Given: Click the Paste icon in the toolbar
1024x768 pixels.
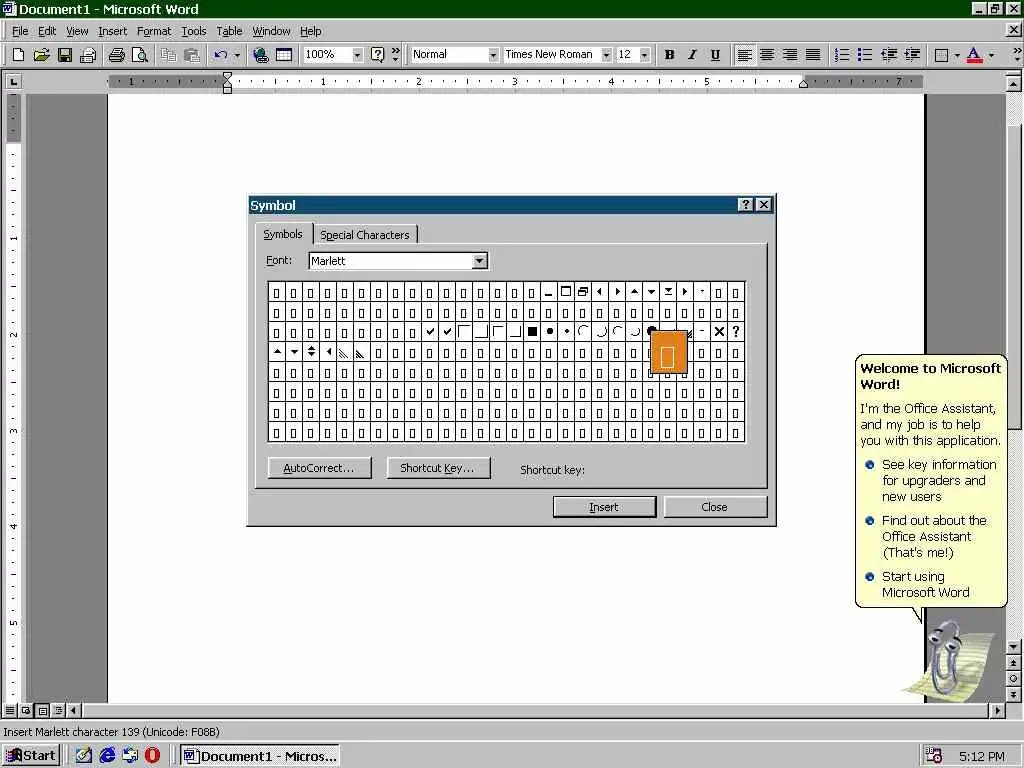Looking at the screenshot, I should click(191, 55).
